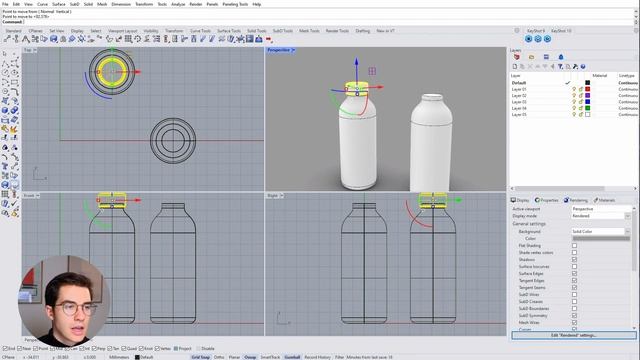Uncheck the Mesh Wires checkbox
The width and height of the screenshot is (640, 360).
click(574, 322)
